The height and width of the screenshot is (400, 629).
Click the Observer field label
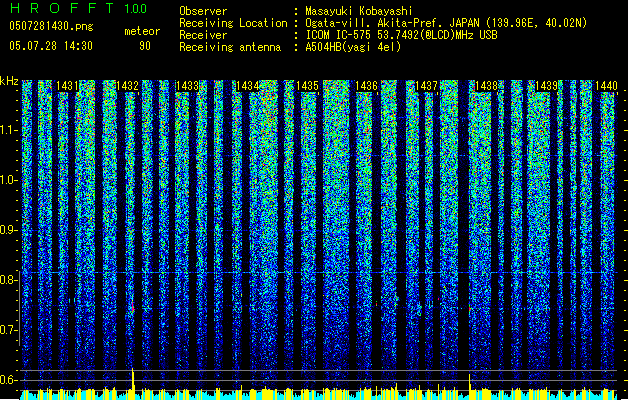pyautogui.click(x=203, y=11)
